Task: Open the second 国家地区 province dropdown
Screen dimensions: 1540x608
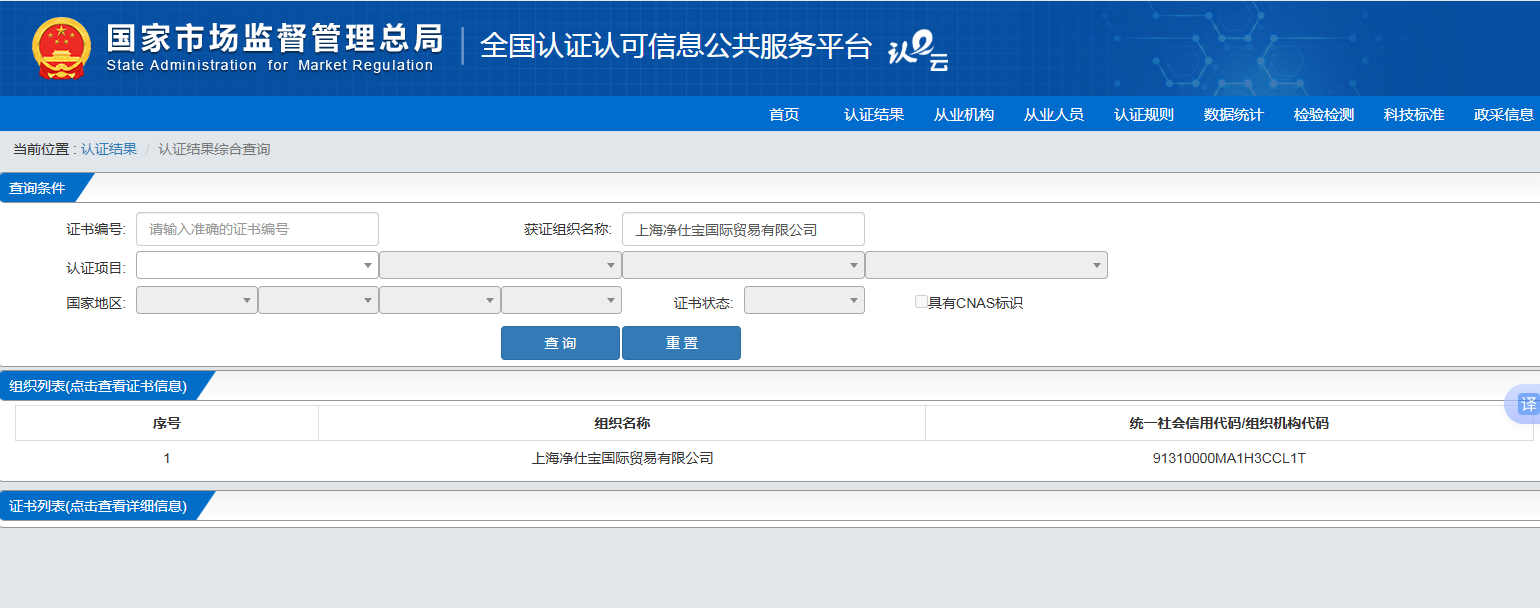Action: point(318,299)
